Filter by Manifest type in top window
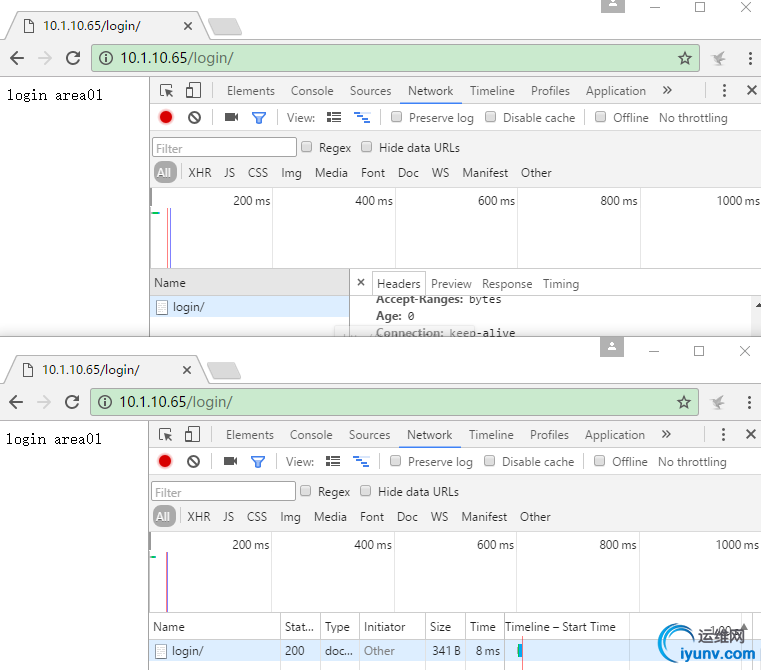This screenshot has width=761, height=670. (485, 173)
